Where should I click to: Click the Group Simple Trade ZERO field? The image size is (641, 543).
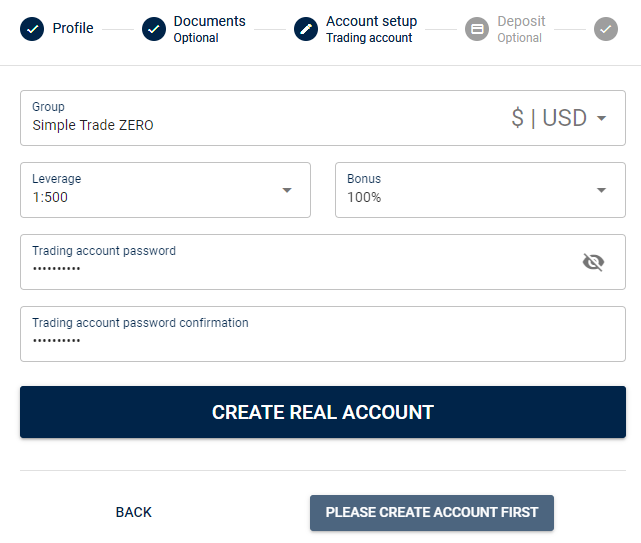[x=323, y=118]
